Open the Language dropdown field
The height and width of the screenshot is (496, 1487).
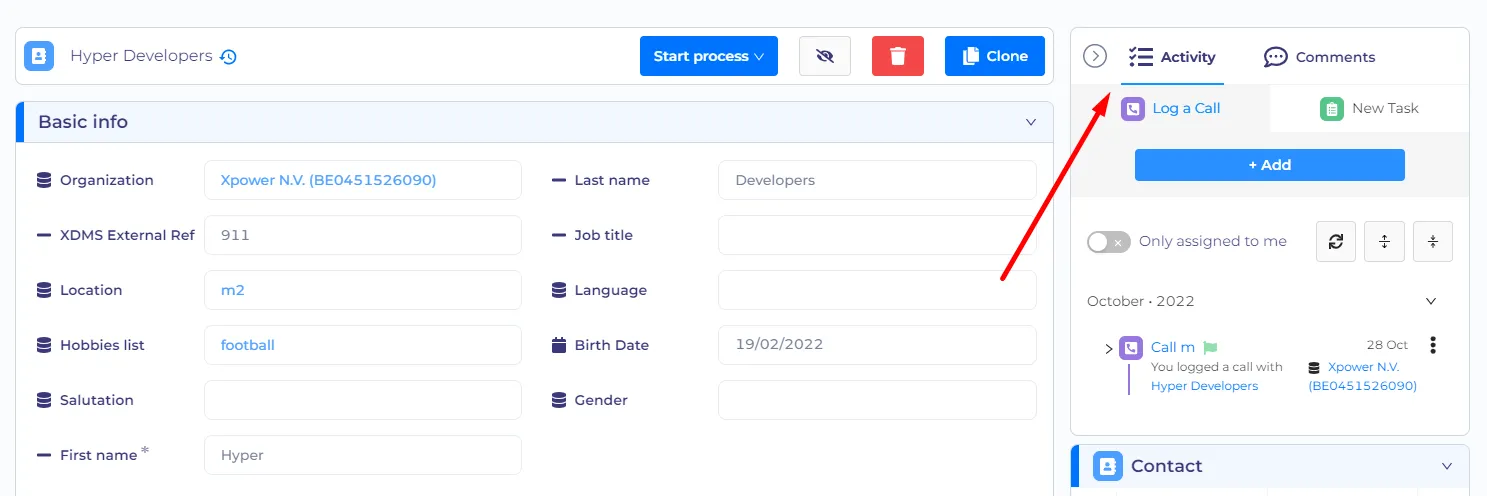877,290
